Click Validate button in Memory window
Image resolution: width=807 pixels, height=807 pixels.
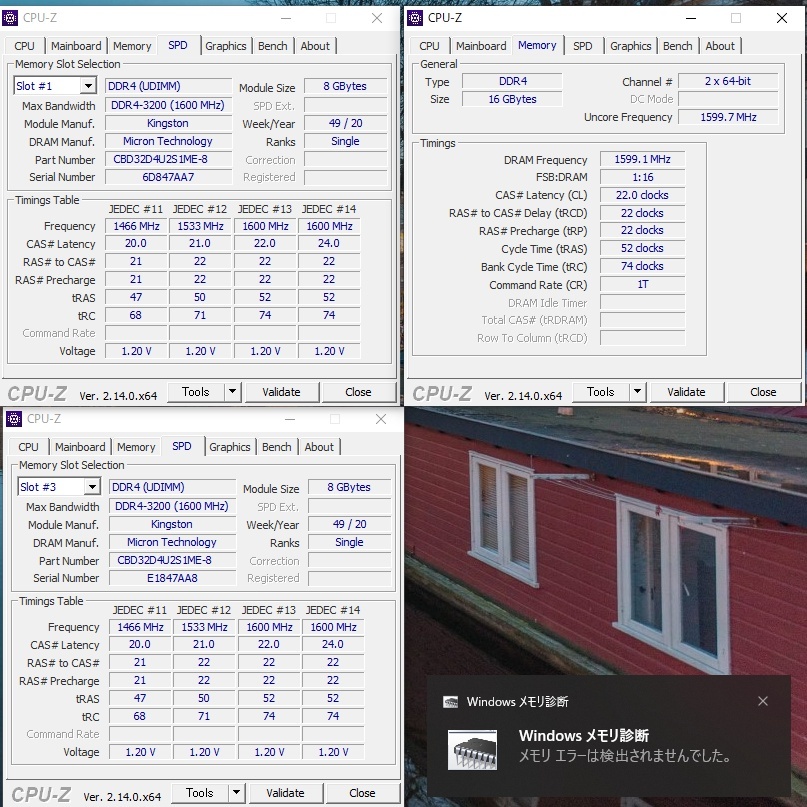(687, 392)
